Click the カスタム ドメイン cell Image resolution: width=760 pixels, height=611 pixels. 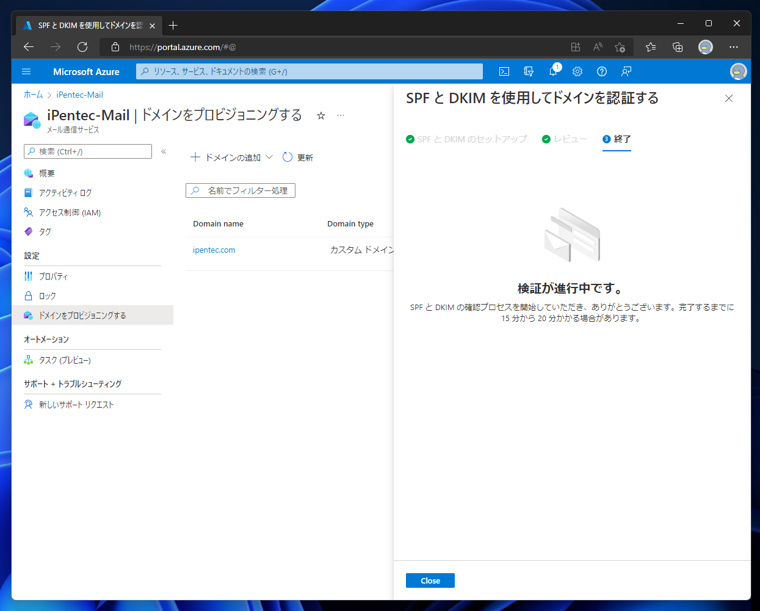click(x=362, y=250)
